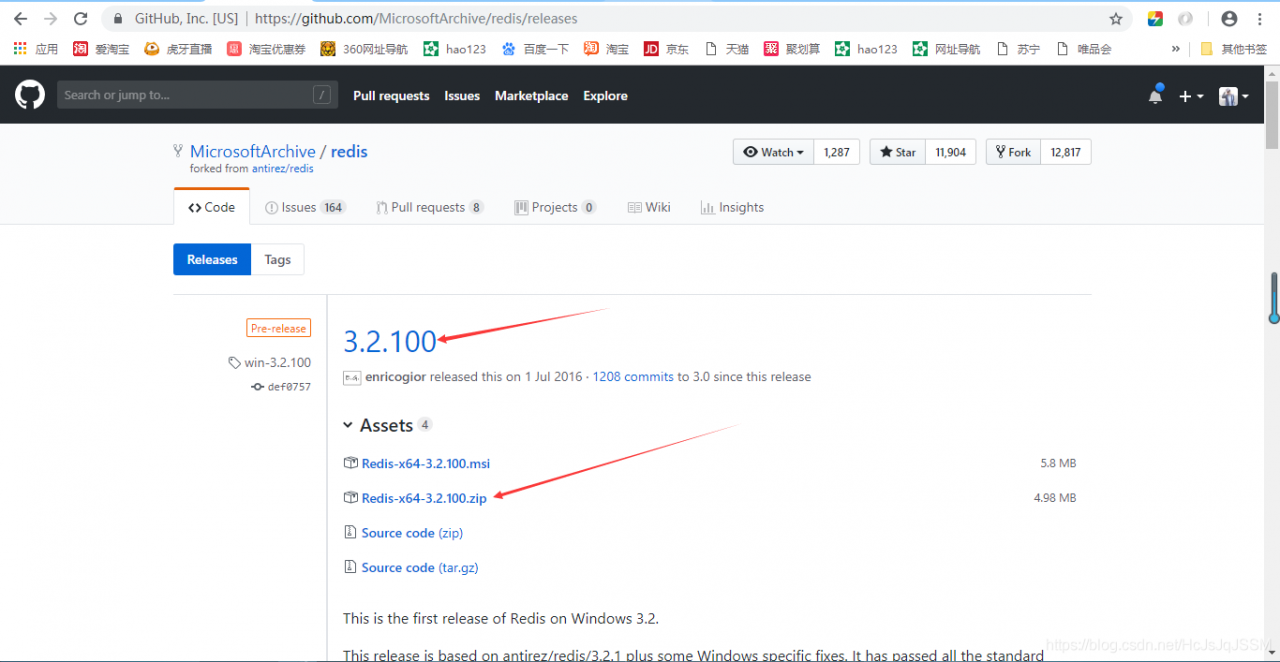The width and height of the screenshot is (1280, 662).
Task: Click the browser address bar URL
Action: (416, 19)
